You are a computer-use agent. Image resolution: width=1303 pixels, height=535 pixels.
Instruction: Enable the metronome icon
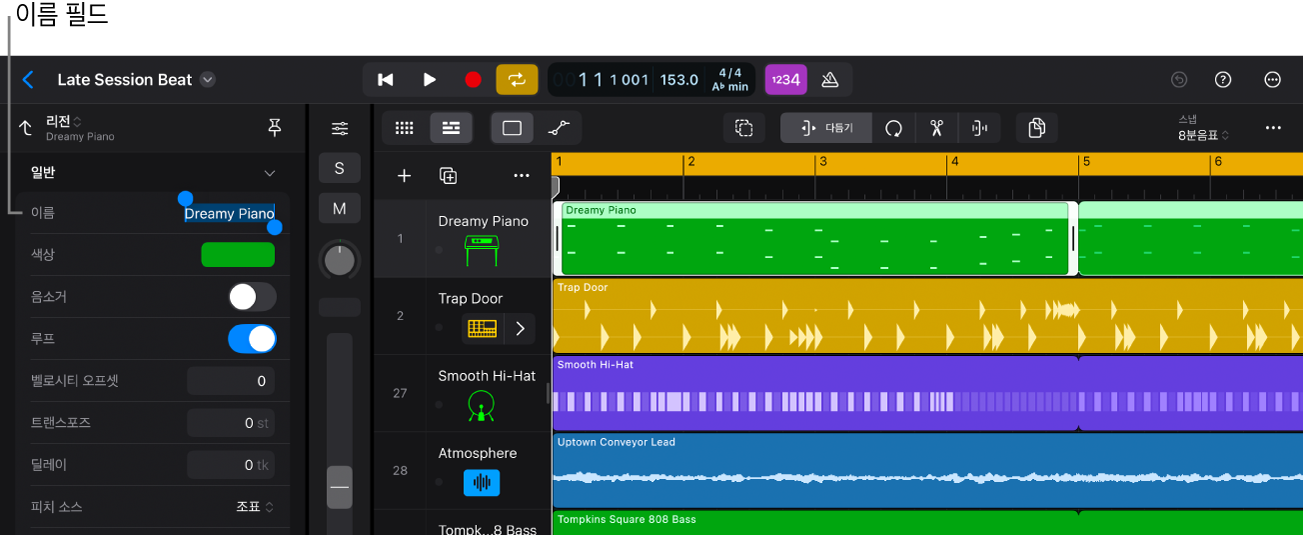tap(829, 80)
